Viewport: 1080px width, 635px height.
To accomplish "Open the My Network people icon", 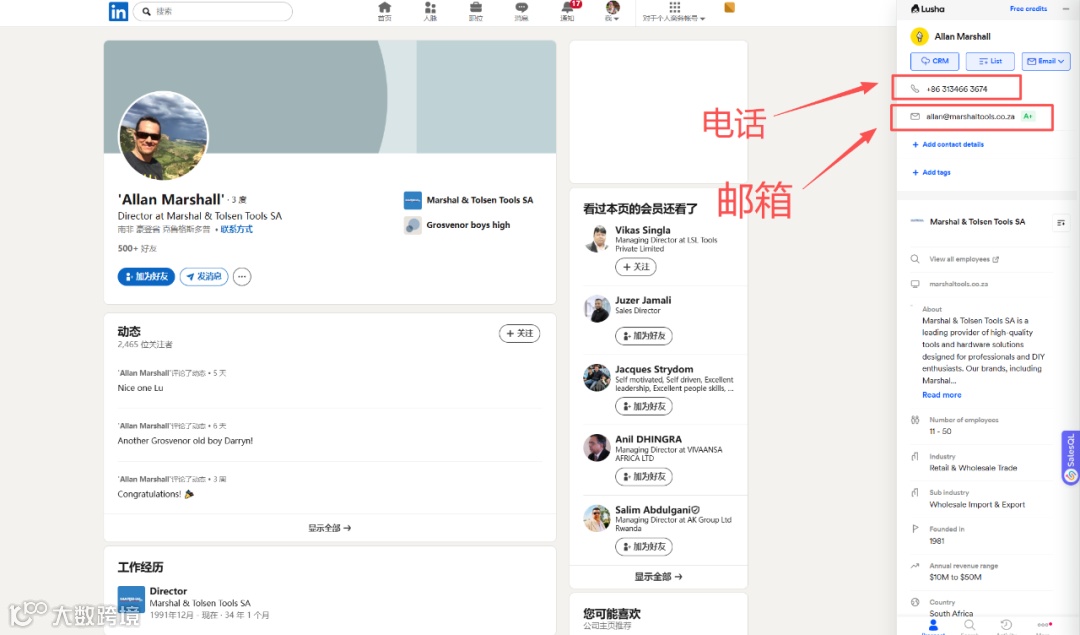I will (x=430, y=11).
